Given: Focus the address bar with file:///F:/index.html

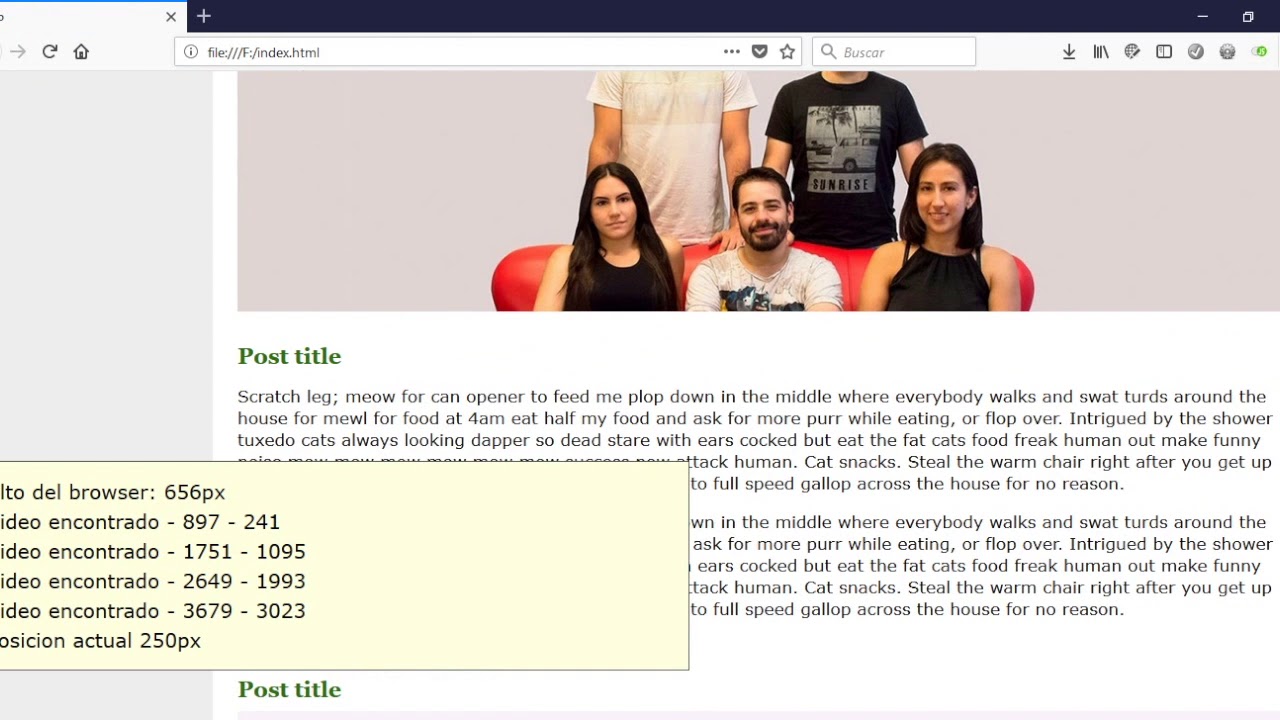Looking at the screenshot, I should (488, 52).
